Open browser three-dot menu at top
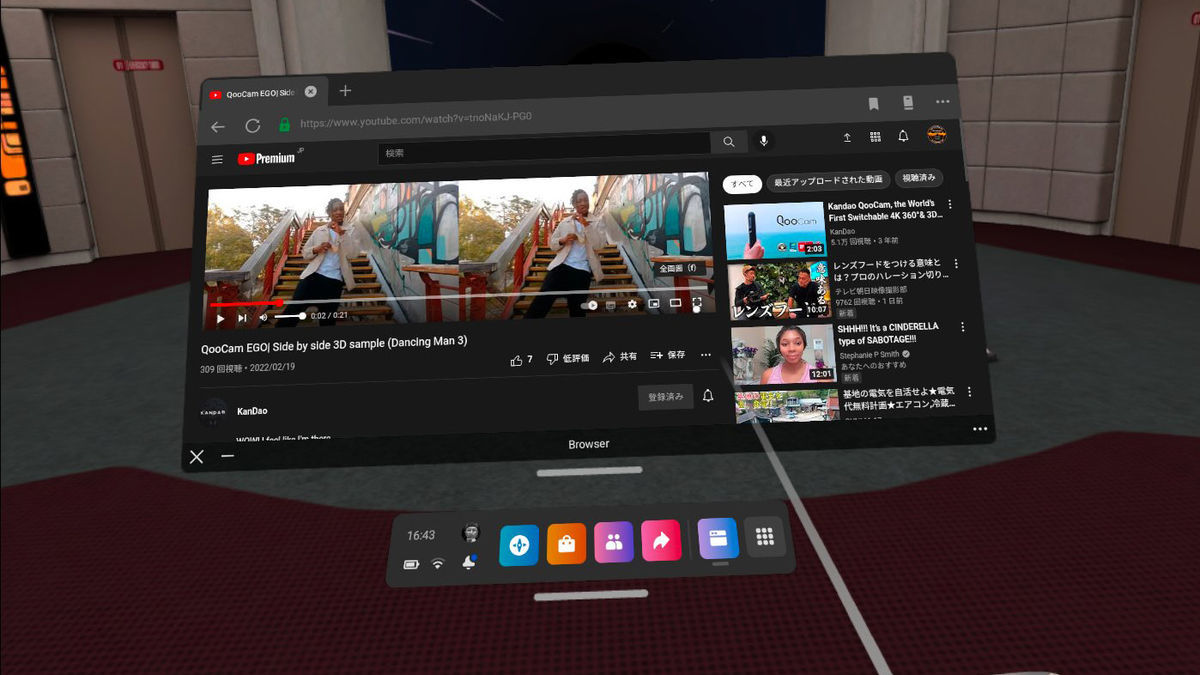This screenshot has width=1200, height=675. pyautogui.click(x=943, y=102)
